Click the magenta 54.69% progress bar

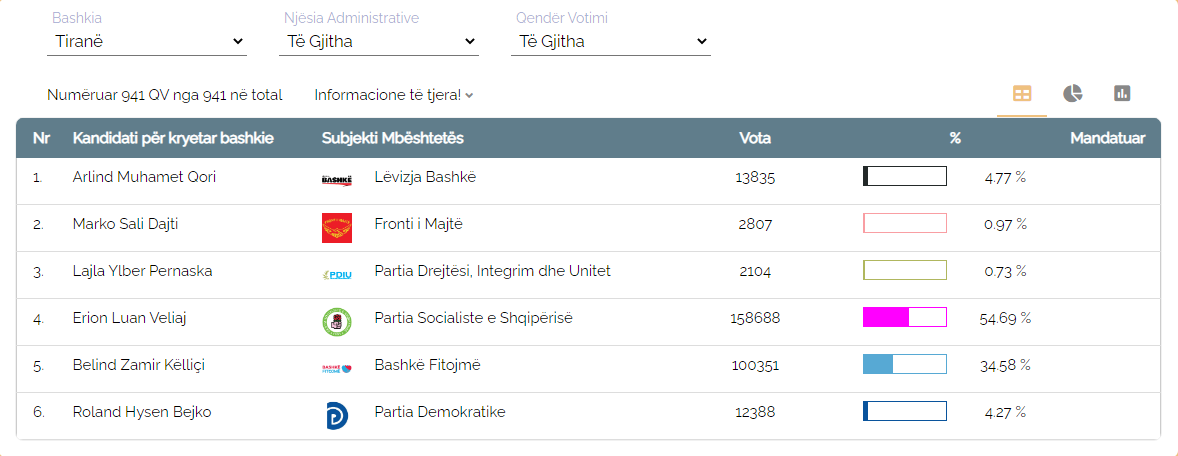[905, 317]
